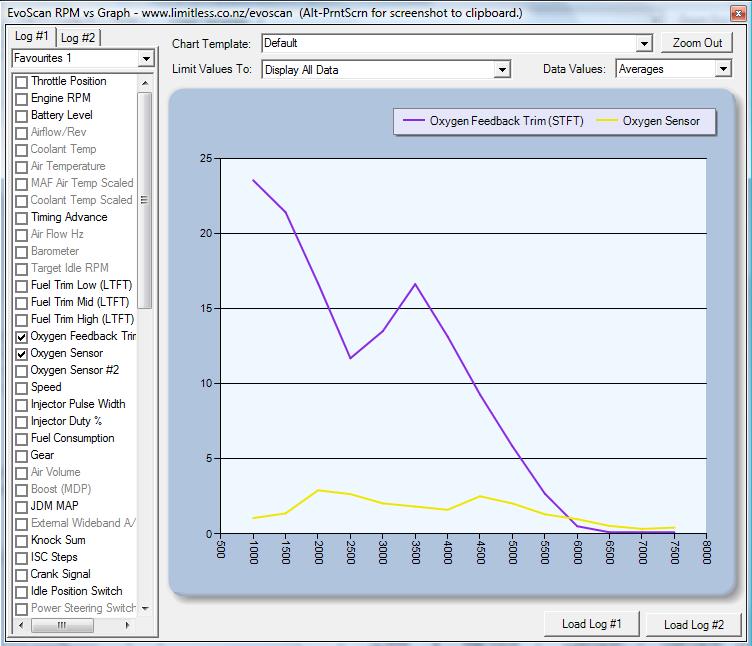Tick the Coolant Temp Scaled checkbox
752x646 pixels.
21,201
